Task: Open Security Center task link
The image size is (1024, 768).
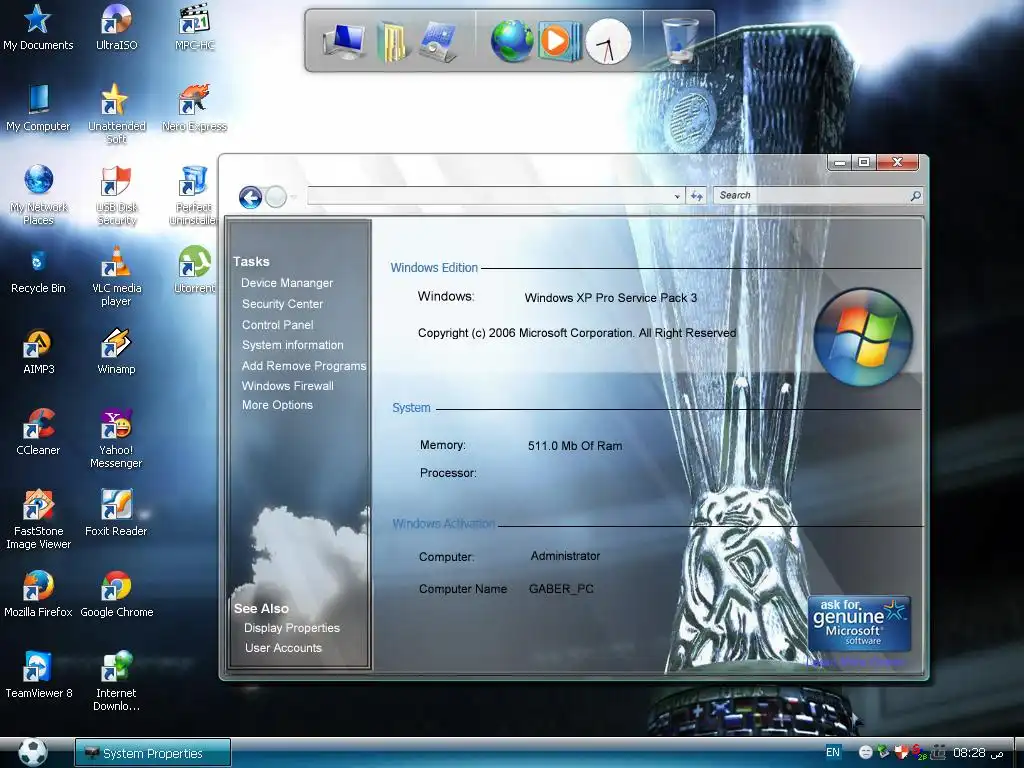Action: point(282,304)
